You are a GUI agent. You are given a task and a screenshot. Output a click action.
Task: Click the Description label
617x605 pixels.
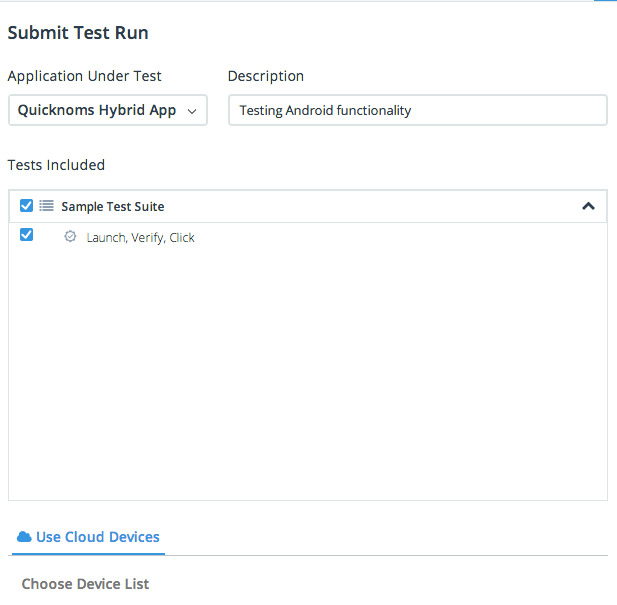coord(266,76)
